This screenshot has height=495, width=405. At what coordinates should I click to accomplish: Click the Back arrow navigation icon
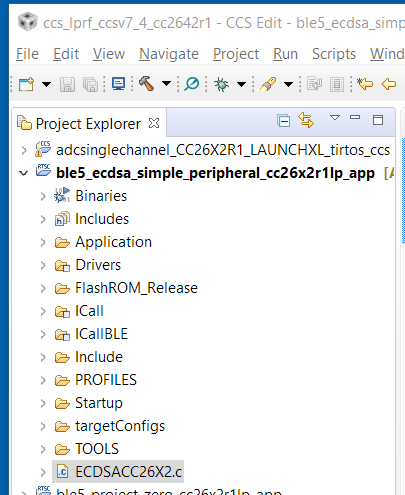coord(389,84)
